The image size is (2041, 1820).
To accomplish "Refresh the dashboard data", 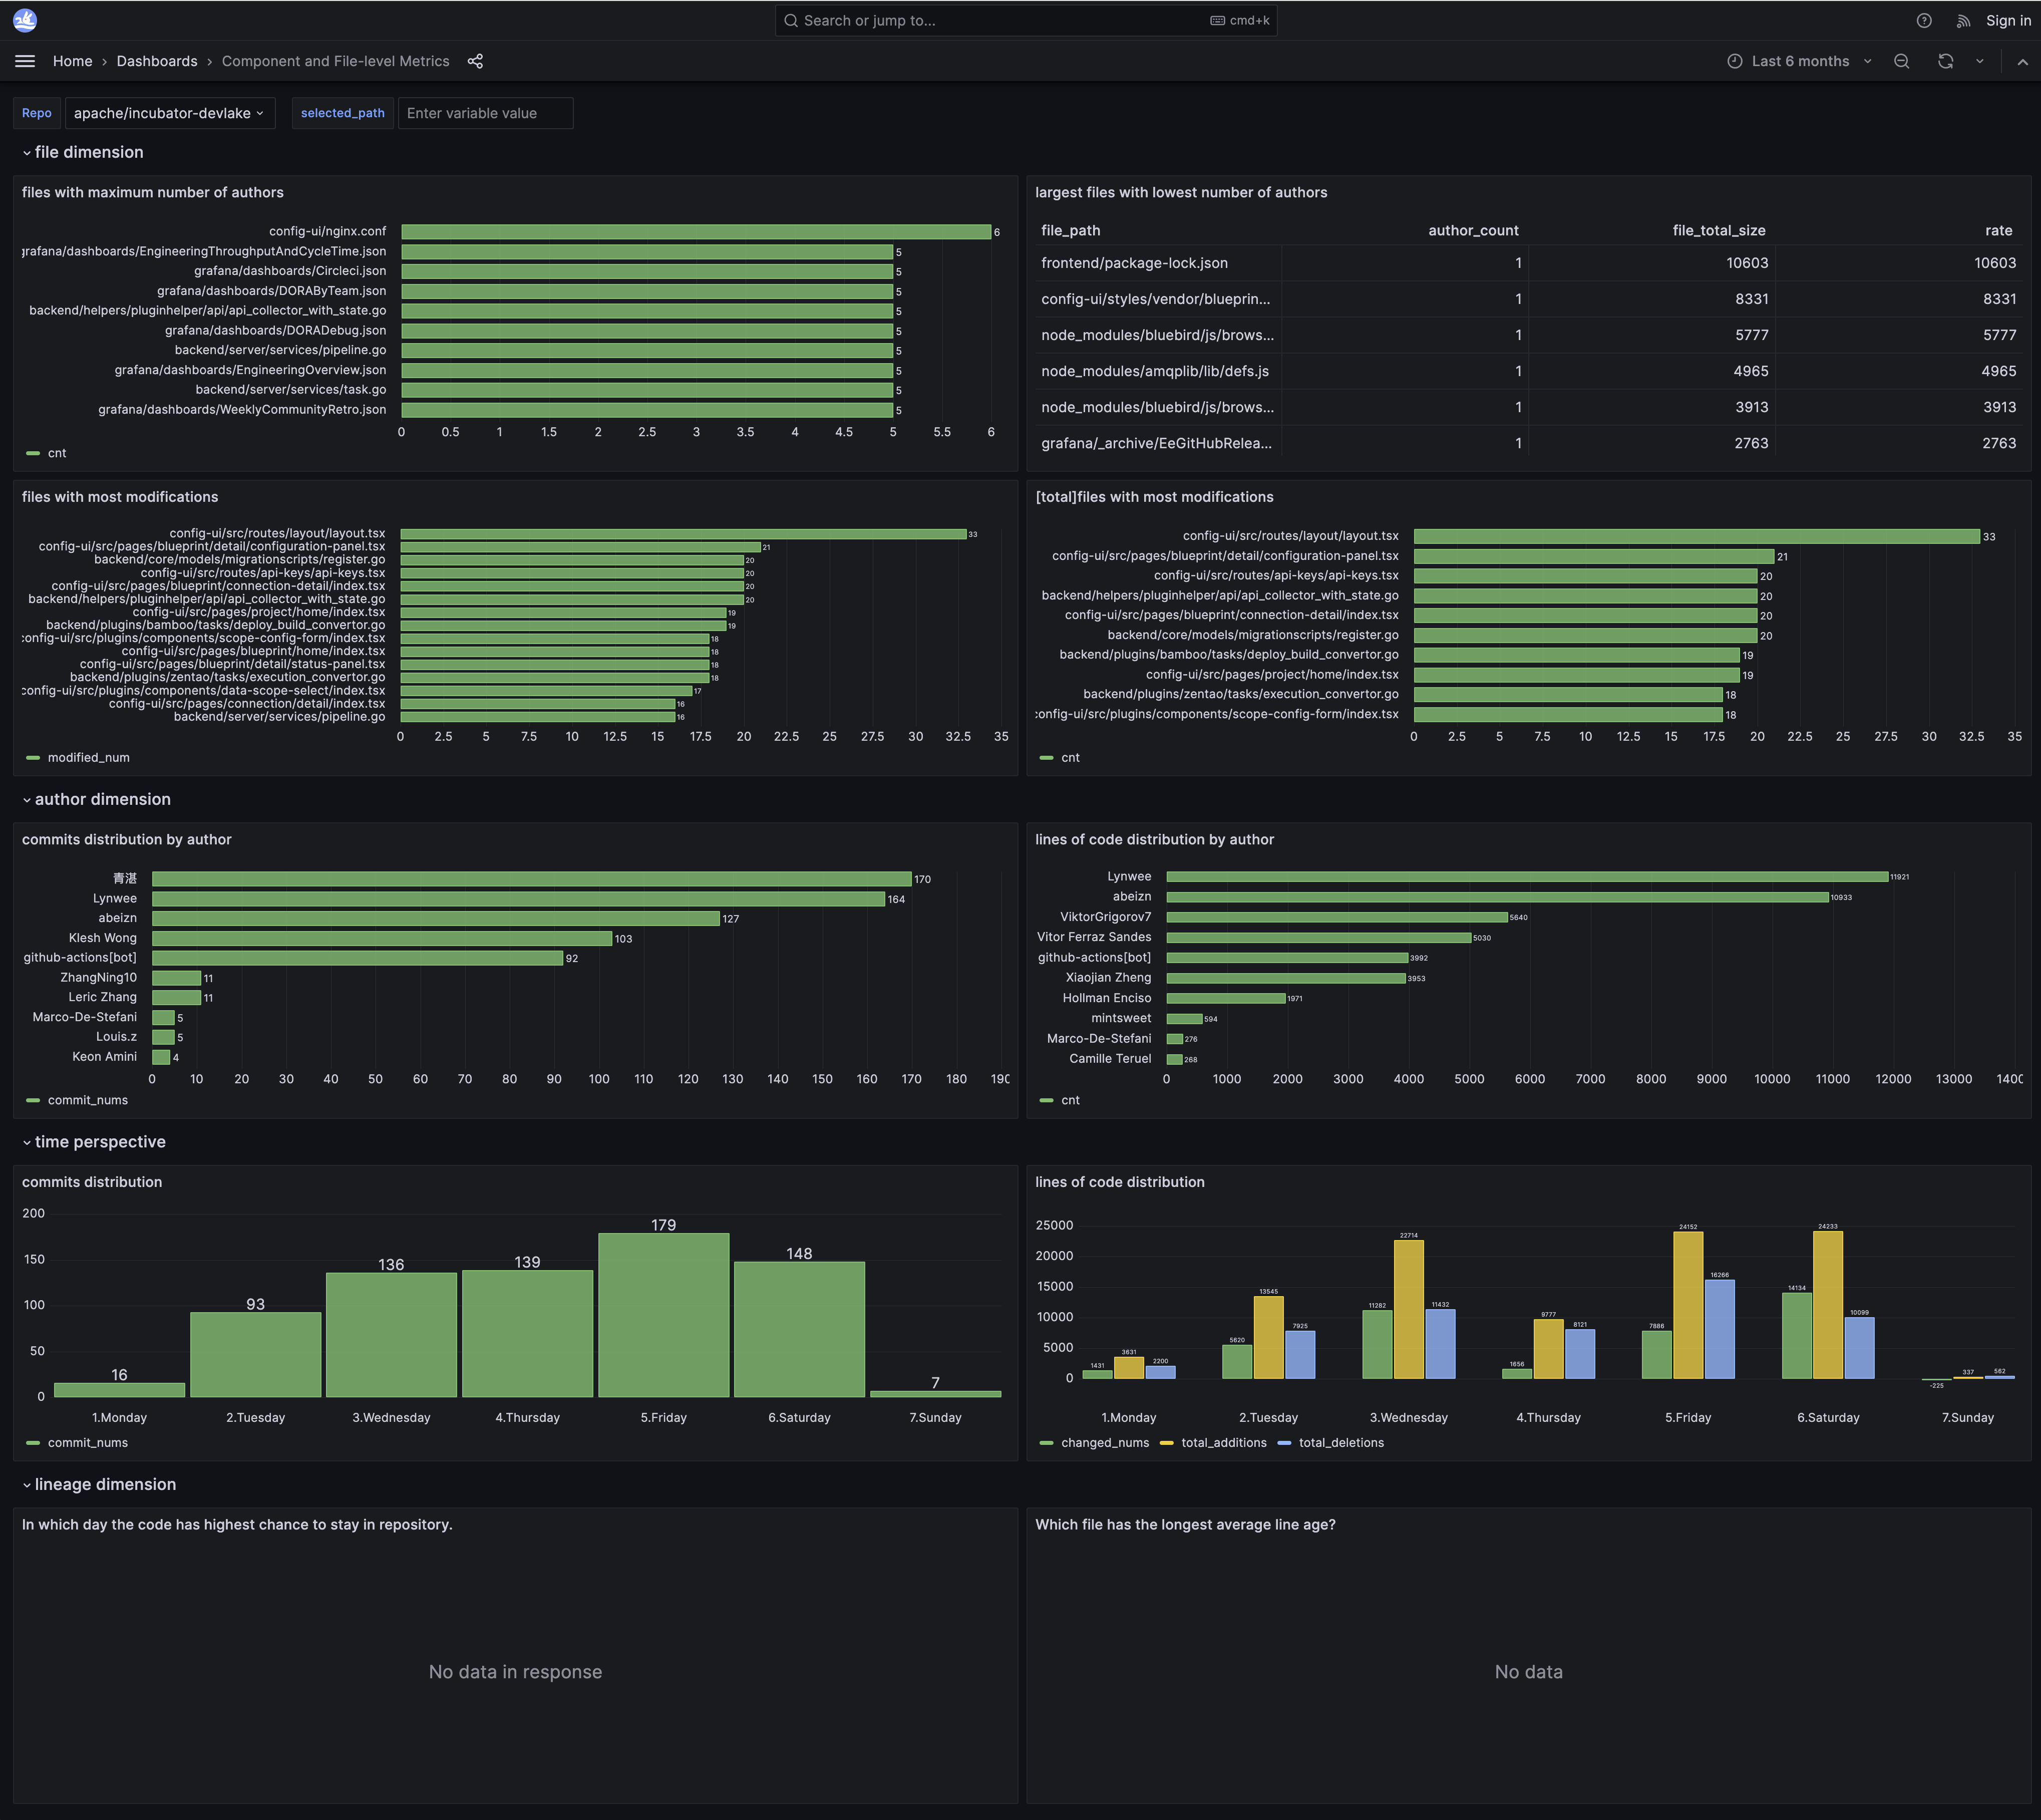I will coord(1944,61).
